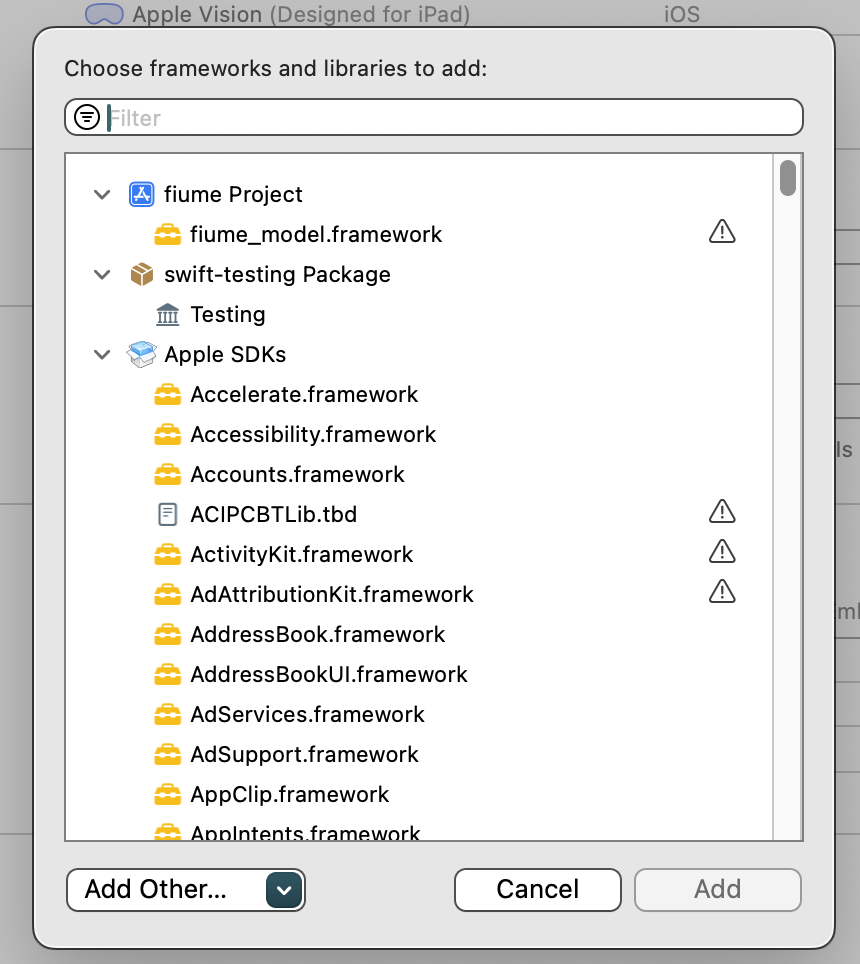
Task: Click the AdServices.framework toolbox icon
Action: click(168, 714)
